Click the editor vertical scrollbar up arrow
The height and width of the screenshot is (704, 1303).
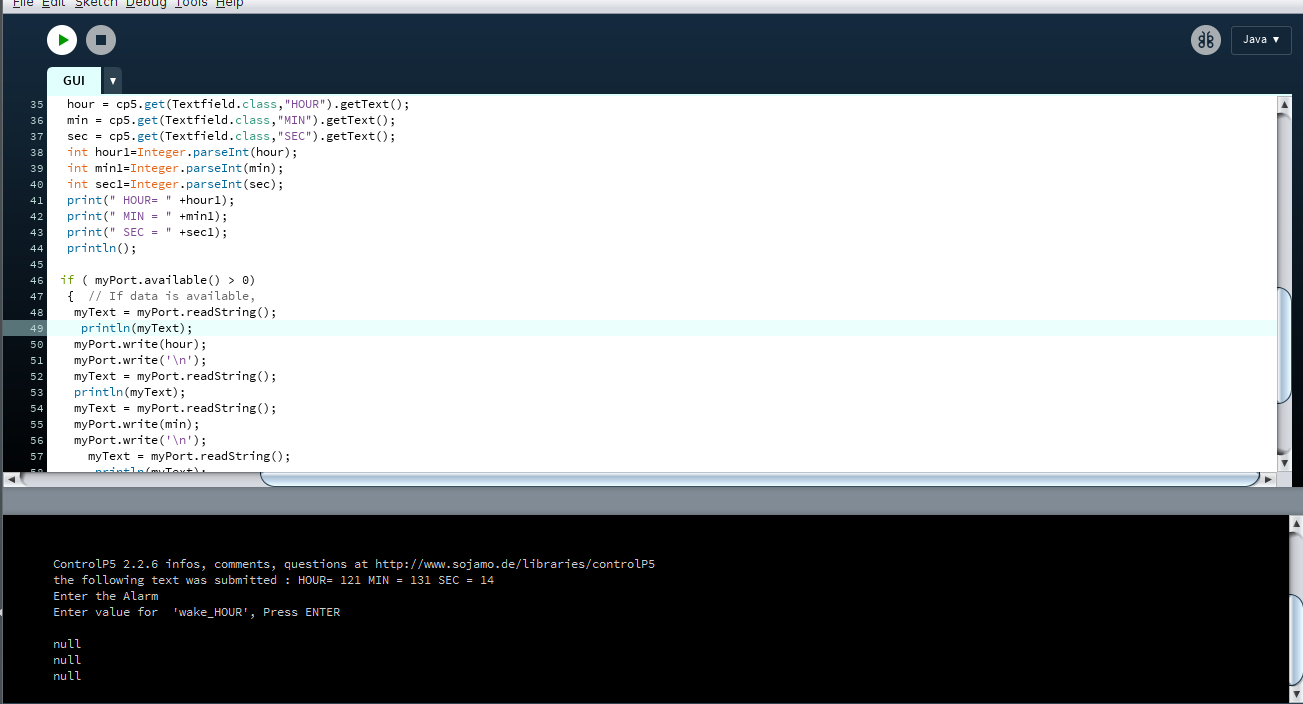pos(1285,103)
